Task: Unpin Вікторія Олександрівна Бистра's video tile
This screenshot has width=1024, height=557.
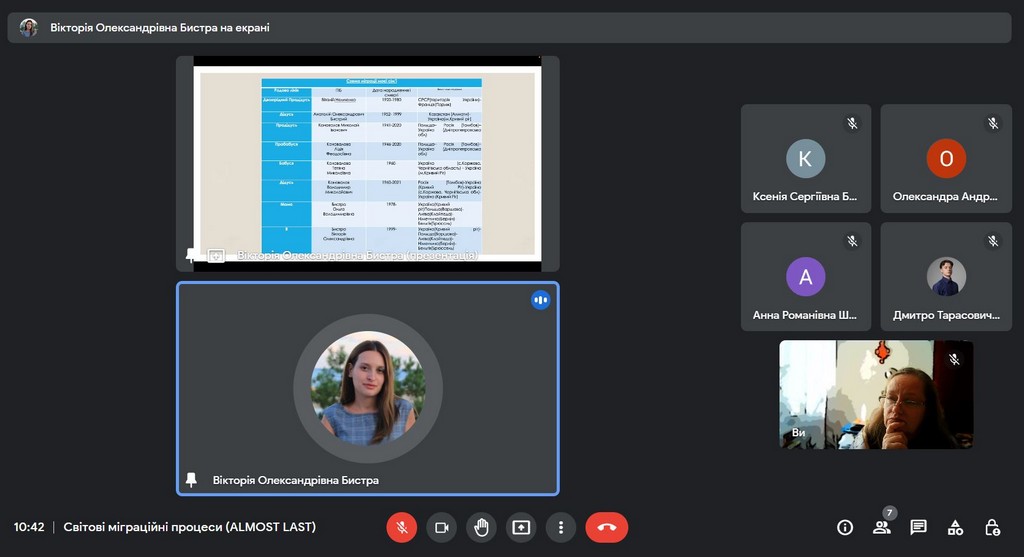Action: coord(191,480)
